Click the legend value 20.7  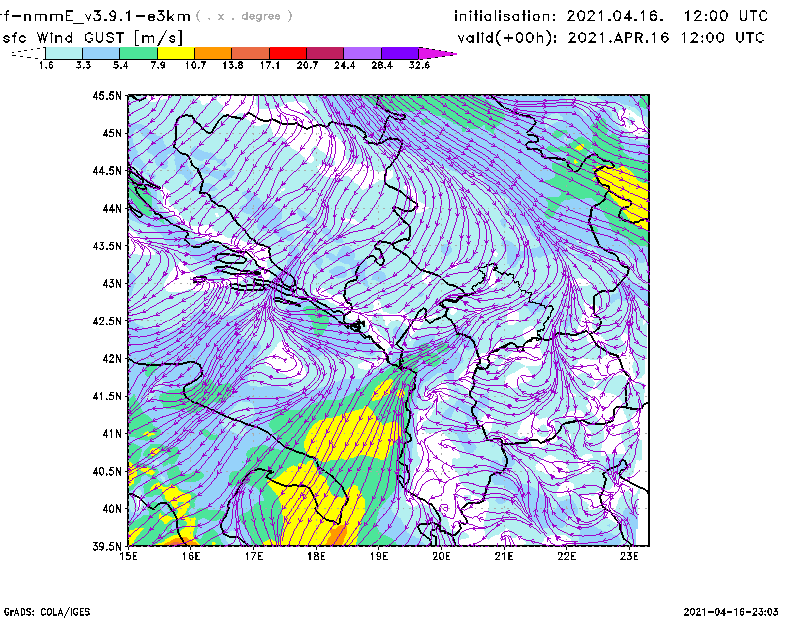point(307,65)
